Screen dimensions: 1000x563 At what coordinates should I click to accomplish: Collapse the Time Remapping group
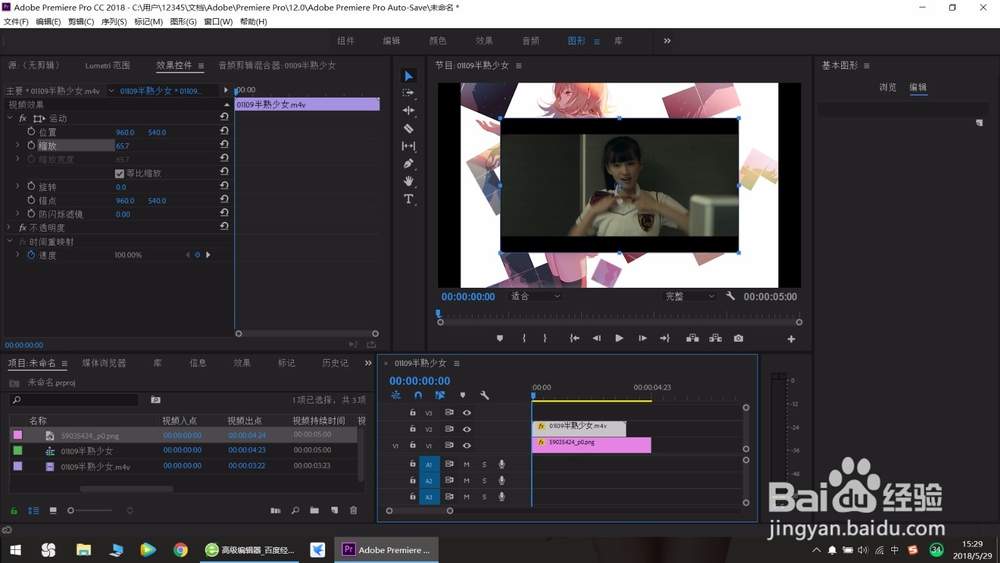tap(10, 241)
